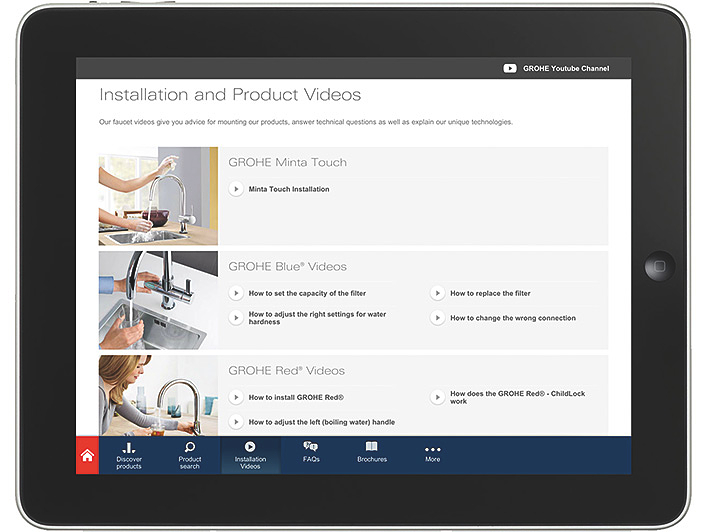Play water hardness settings video button

point(236,318)
